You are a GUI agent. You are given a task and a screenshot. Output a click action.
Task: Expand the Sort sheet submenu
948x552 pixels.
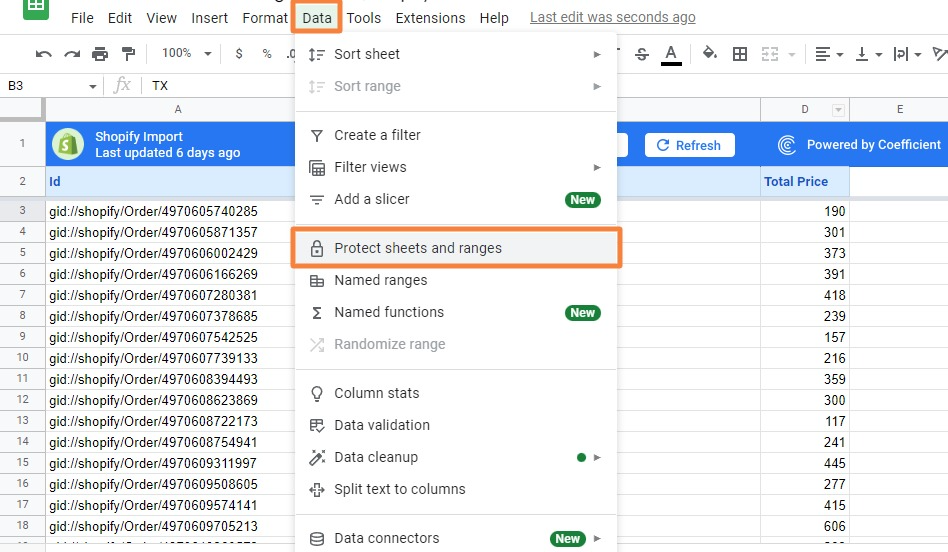tap(456, 54)
